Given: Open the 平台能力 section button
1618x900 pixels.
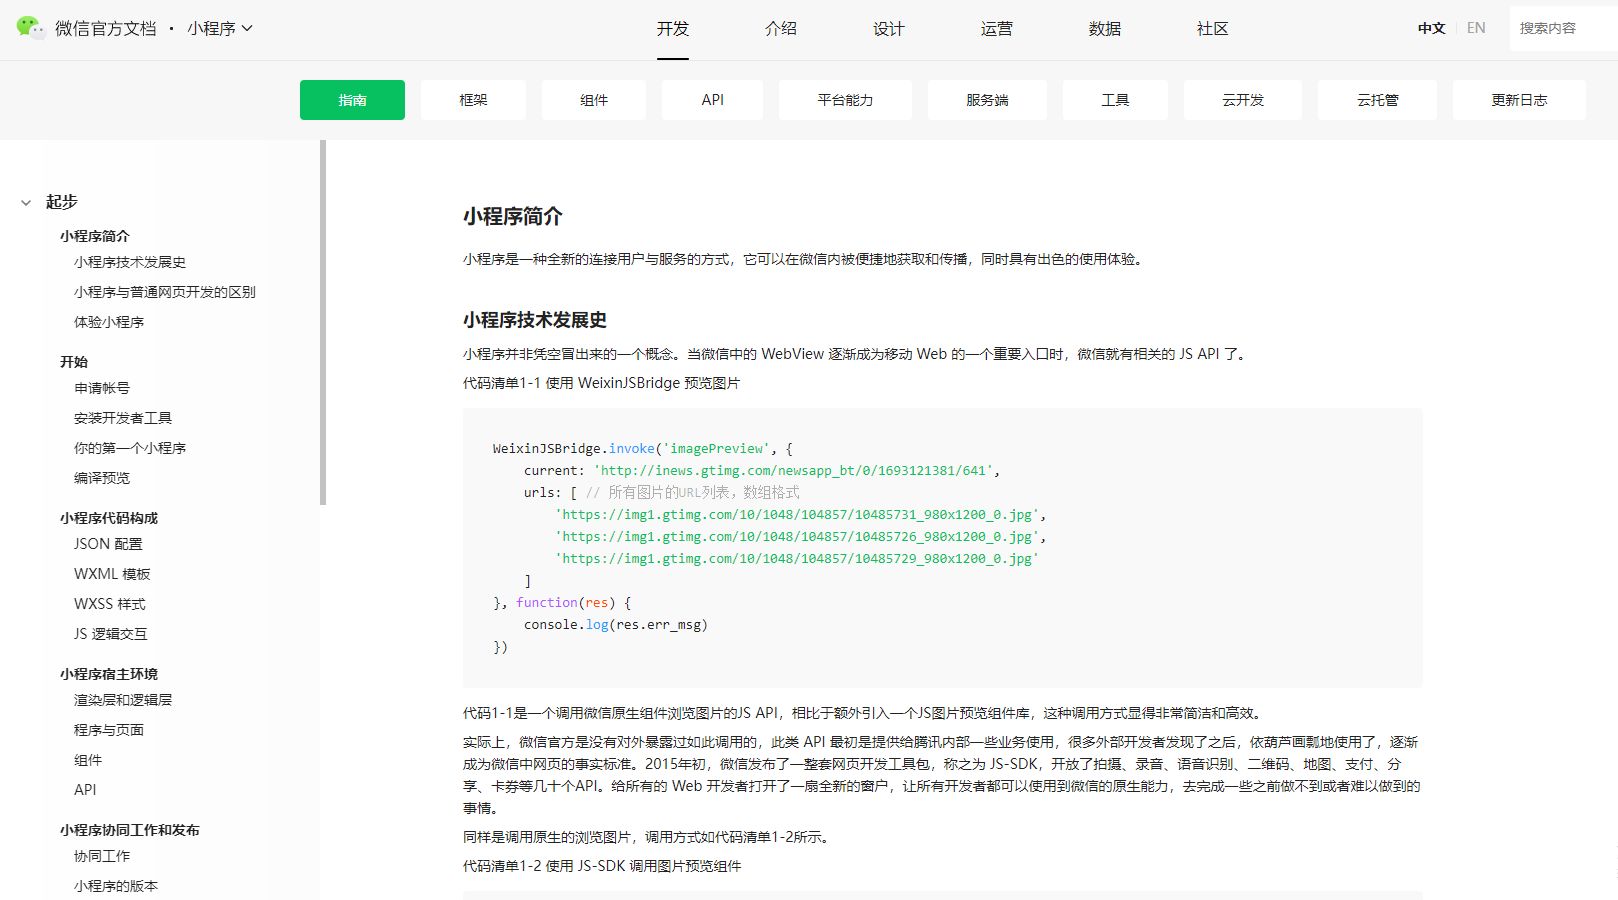Looking at the screenshot, I should (845, 100).
